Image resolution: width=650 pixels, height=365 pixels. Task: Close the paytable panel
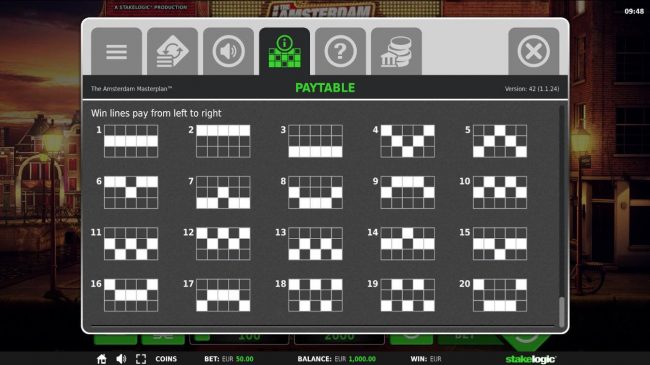tap(534, 51)
